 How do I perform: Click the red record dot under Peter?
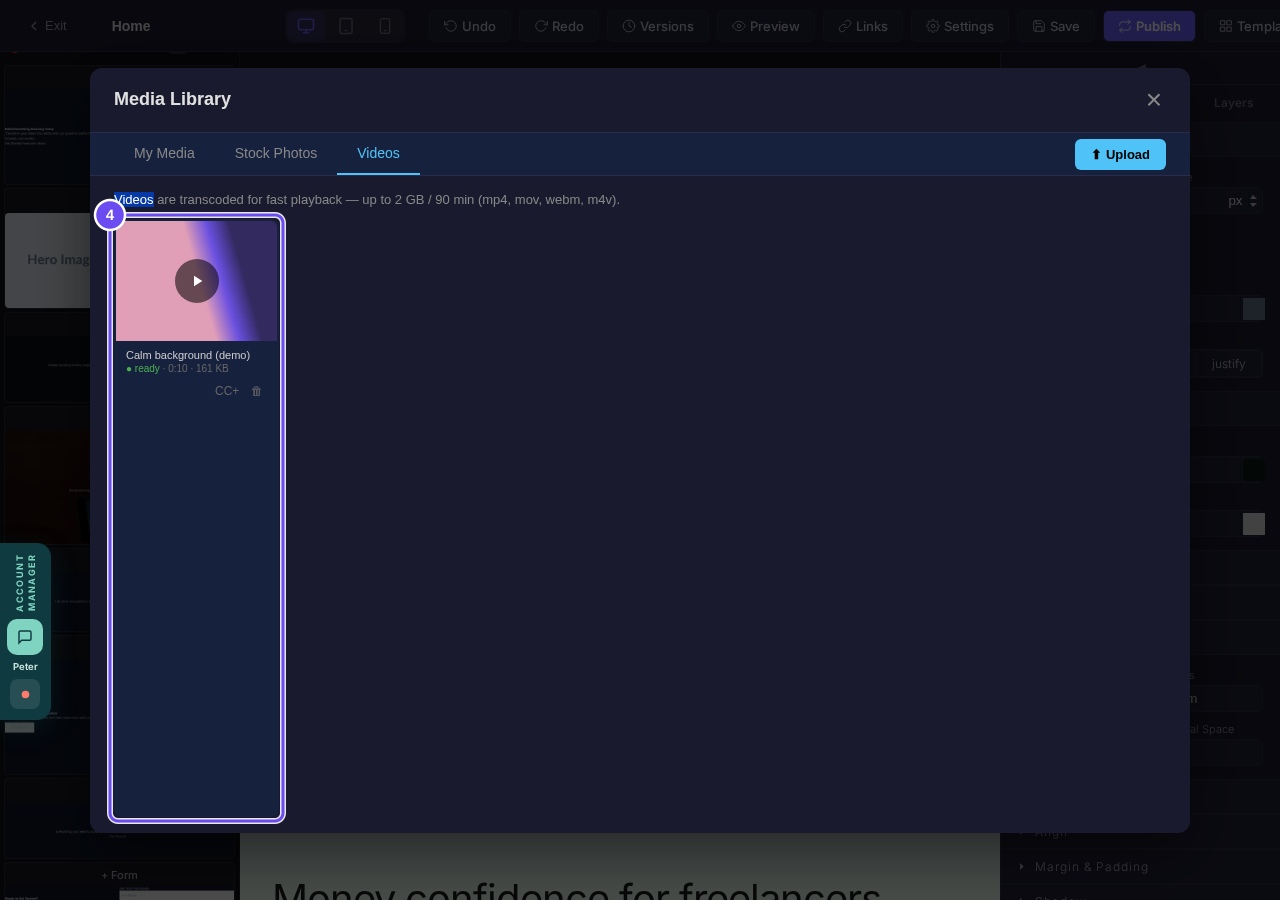tap(25, 694)
